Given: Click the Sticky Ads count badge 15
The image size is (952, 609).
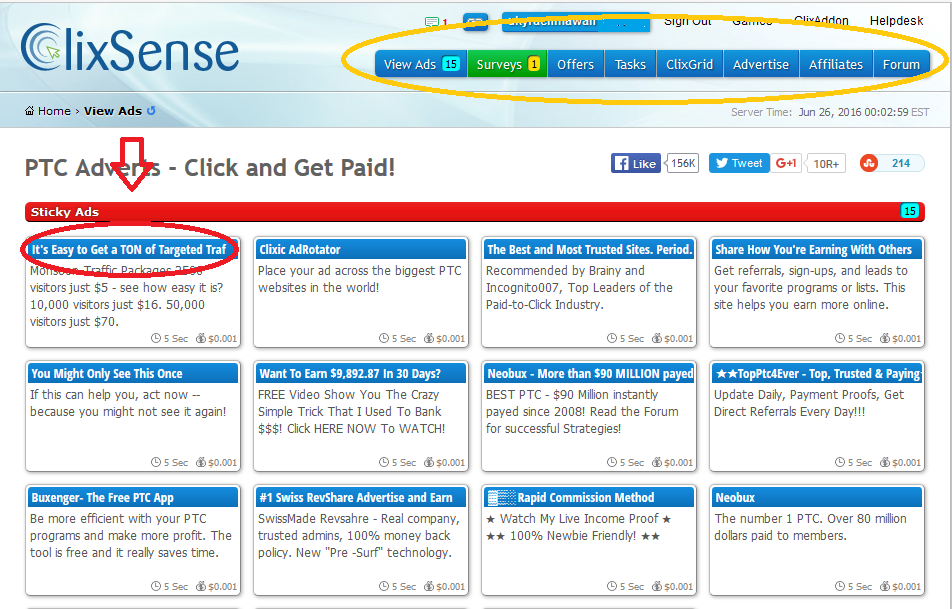Looking at the screenshot, I should 909,211.
